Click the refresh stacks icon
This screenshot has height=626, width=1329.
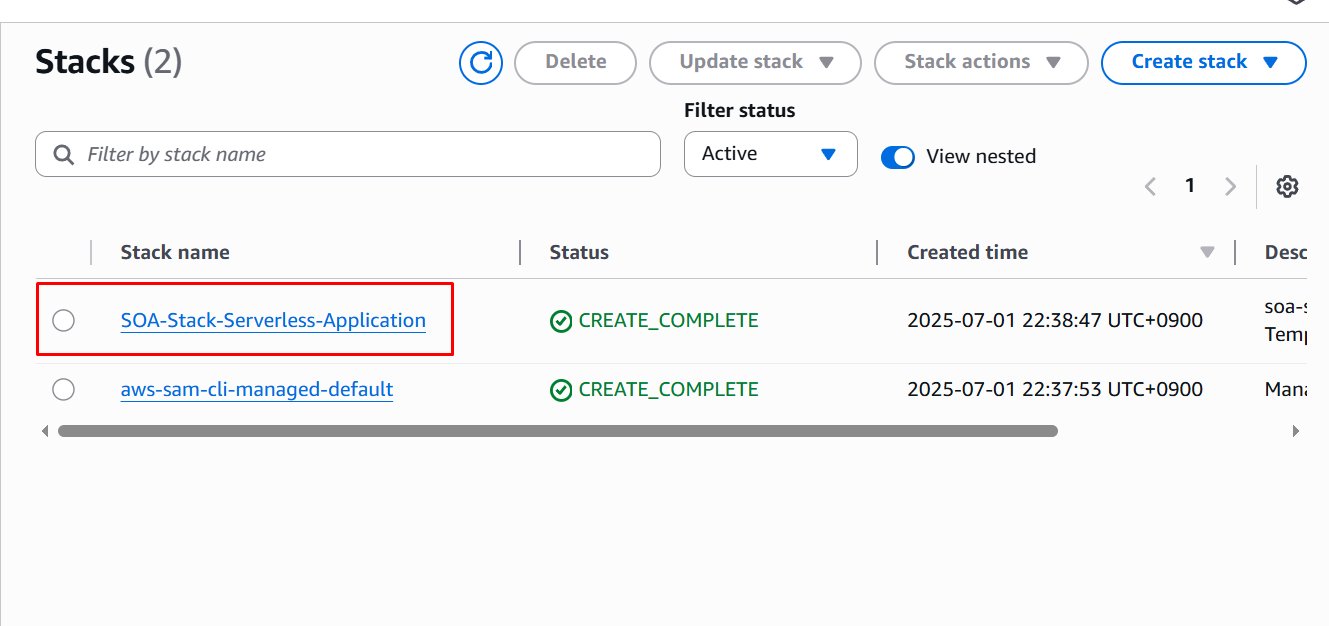point(481,63)
